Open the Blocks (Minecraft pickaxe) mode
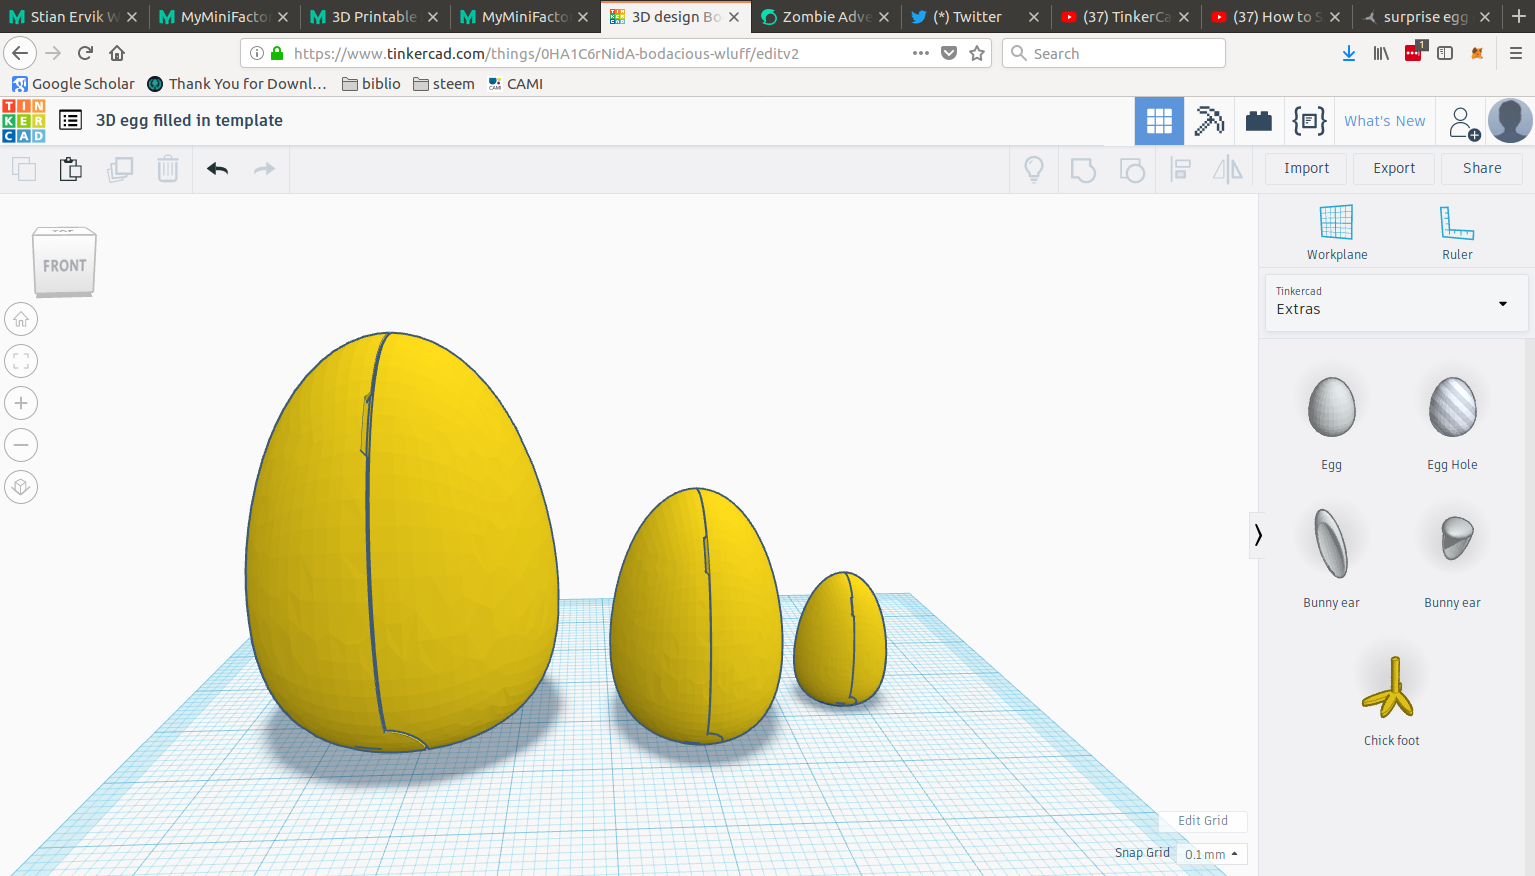The image size is (1535, 876). 1209,121
